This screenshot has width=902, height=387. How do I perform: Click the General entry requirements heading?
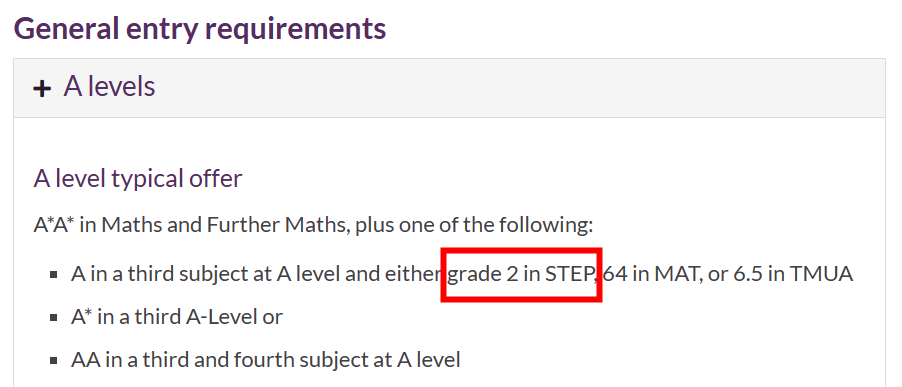pyautogui.click(x=200, y=28)
